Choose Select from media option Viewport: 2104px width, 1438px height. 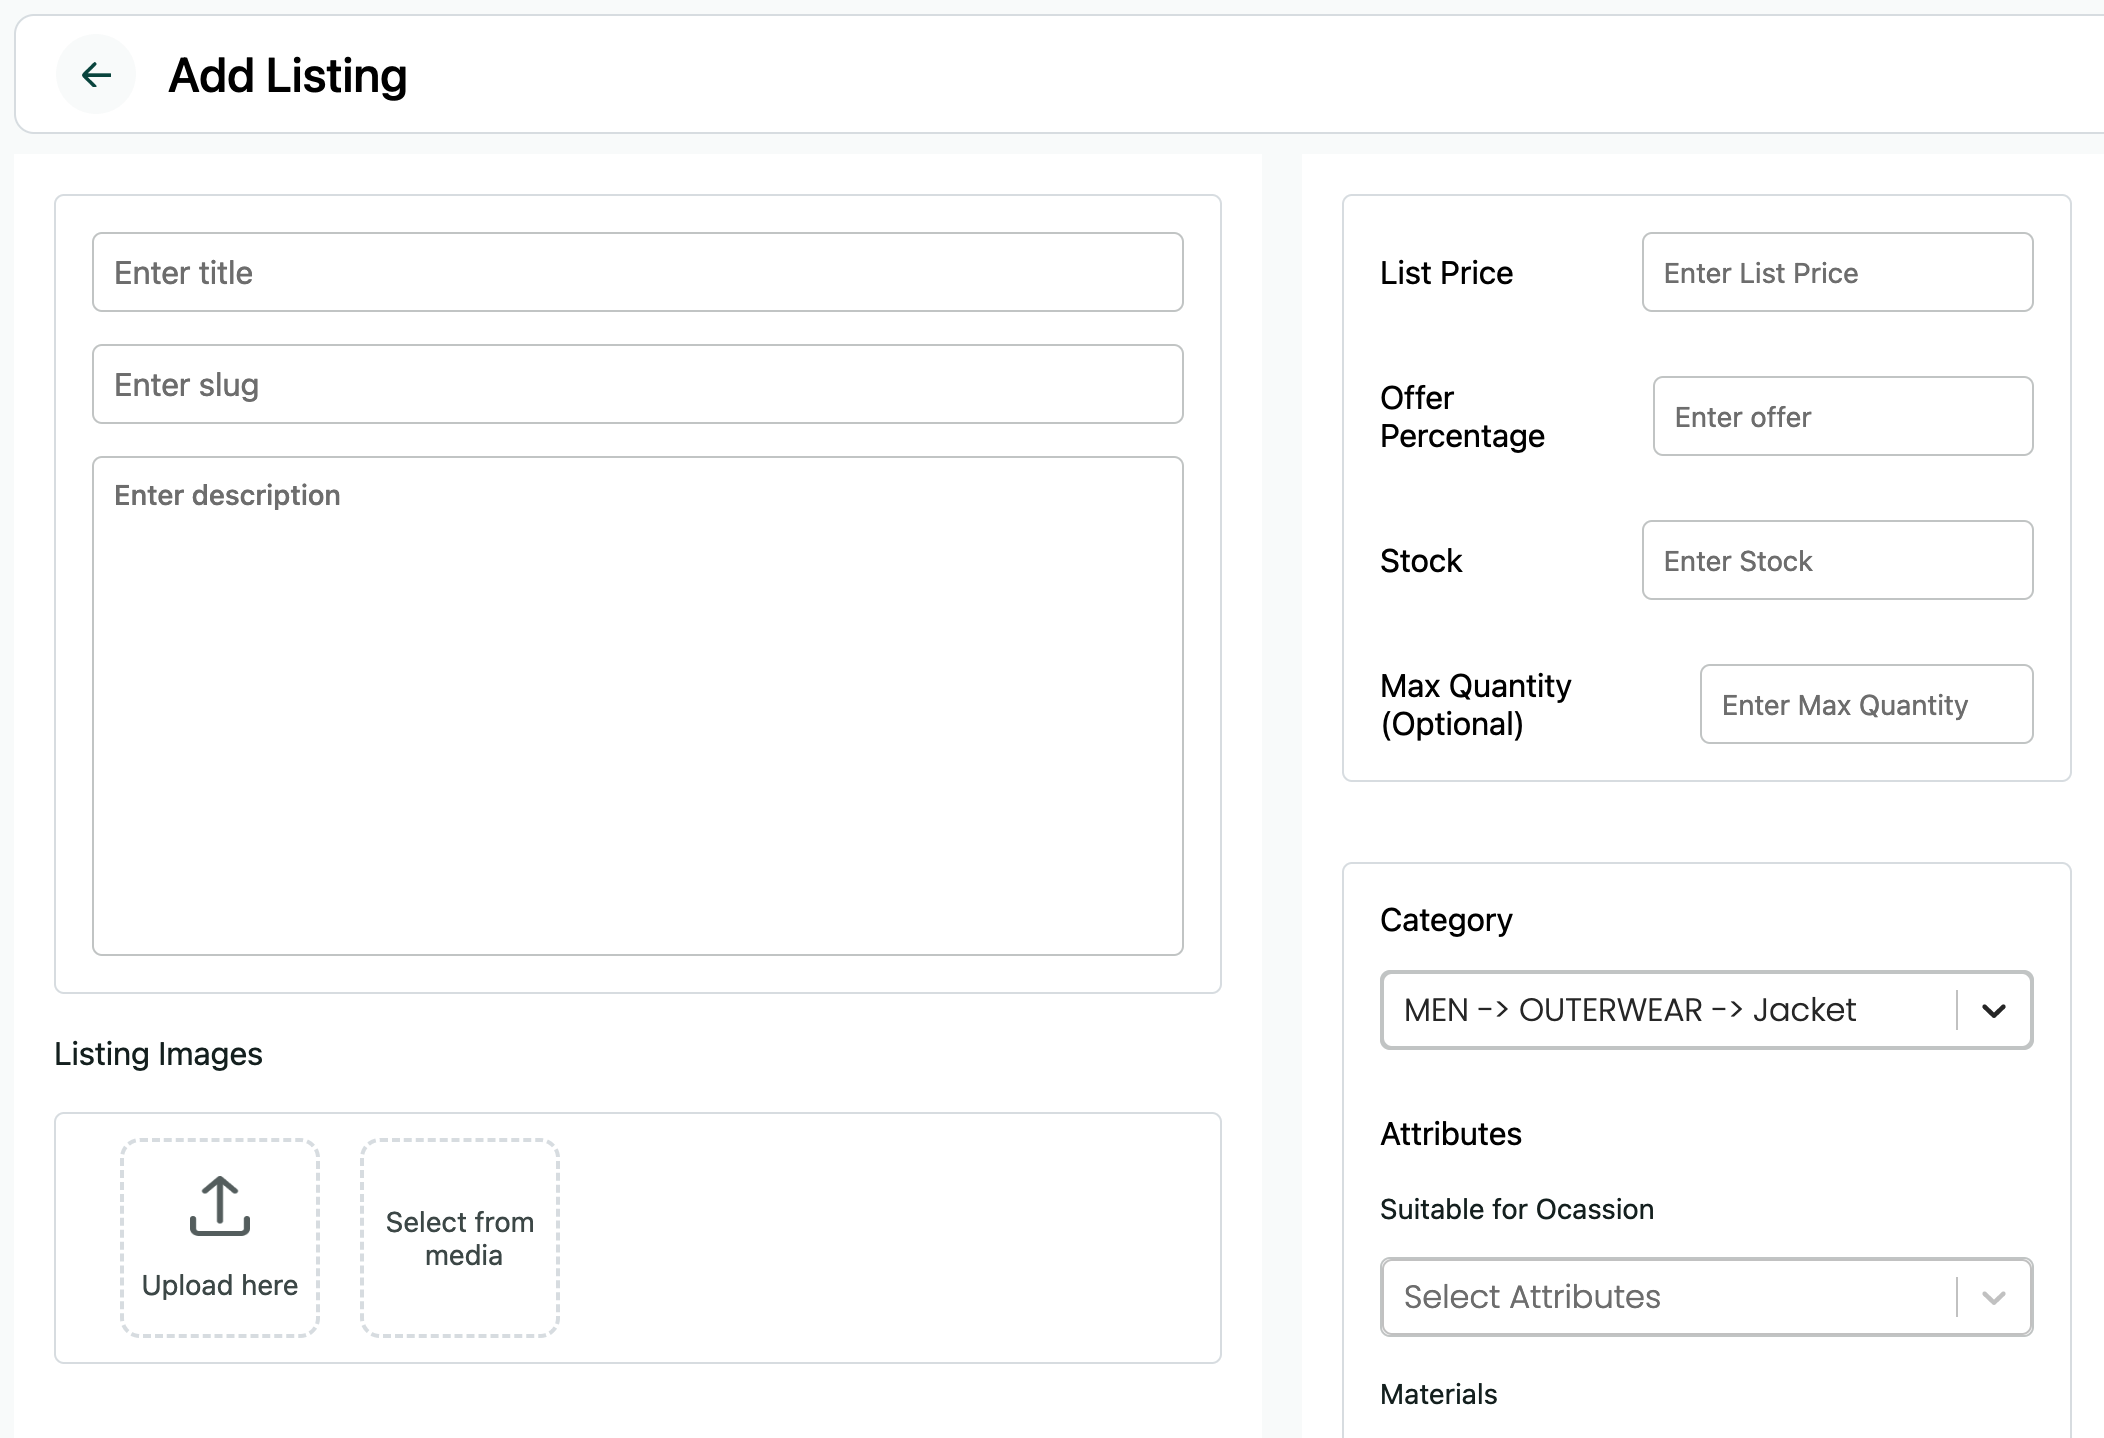click(x=459, y=1238)
